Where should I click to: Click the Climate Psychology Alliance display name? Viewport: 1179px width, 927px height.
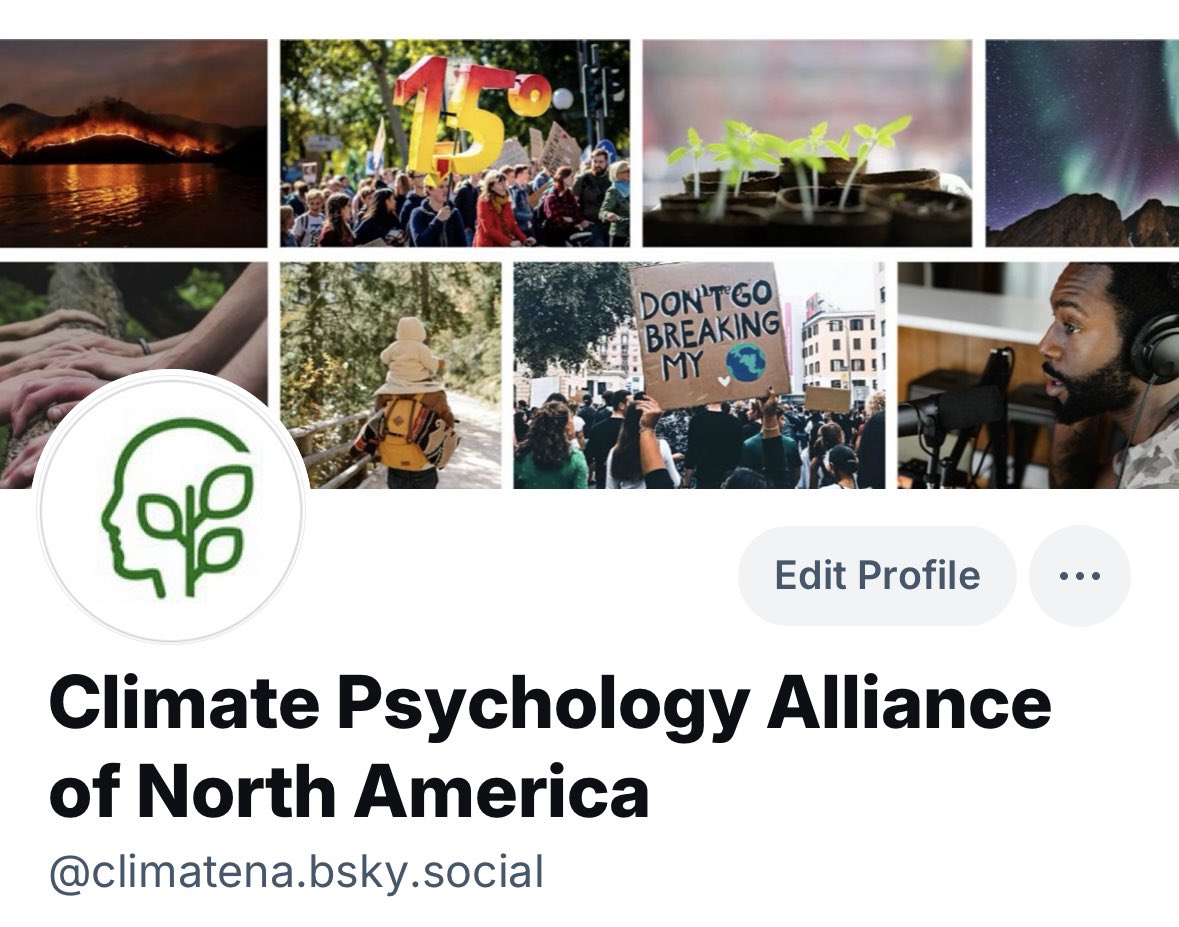(x=550, y=747)
